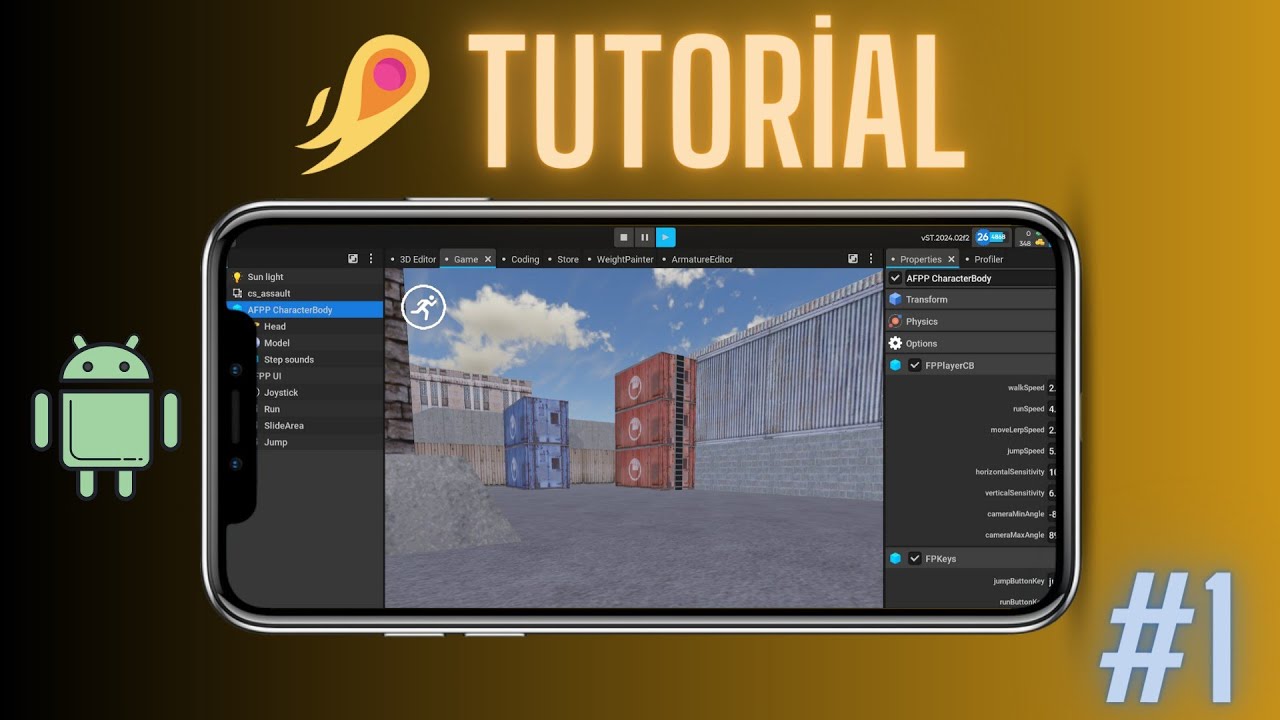This screenshot has height=720, width=1280.
Task: Collapse the FPKeys component header
Action: coord(970,558)
